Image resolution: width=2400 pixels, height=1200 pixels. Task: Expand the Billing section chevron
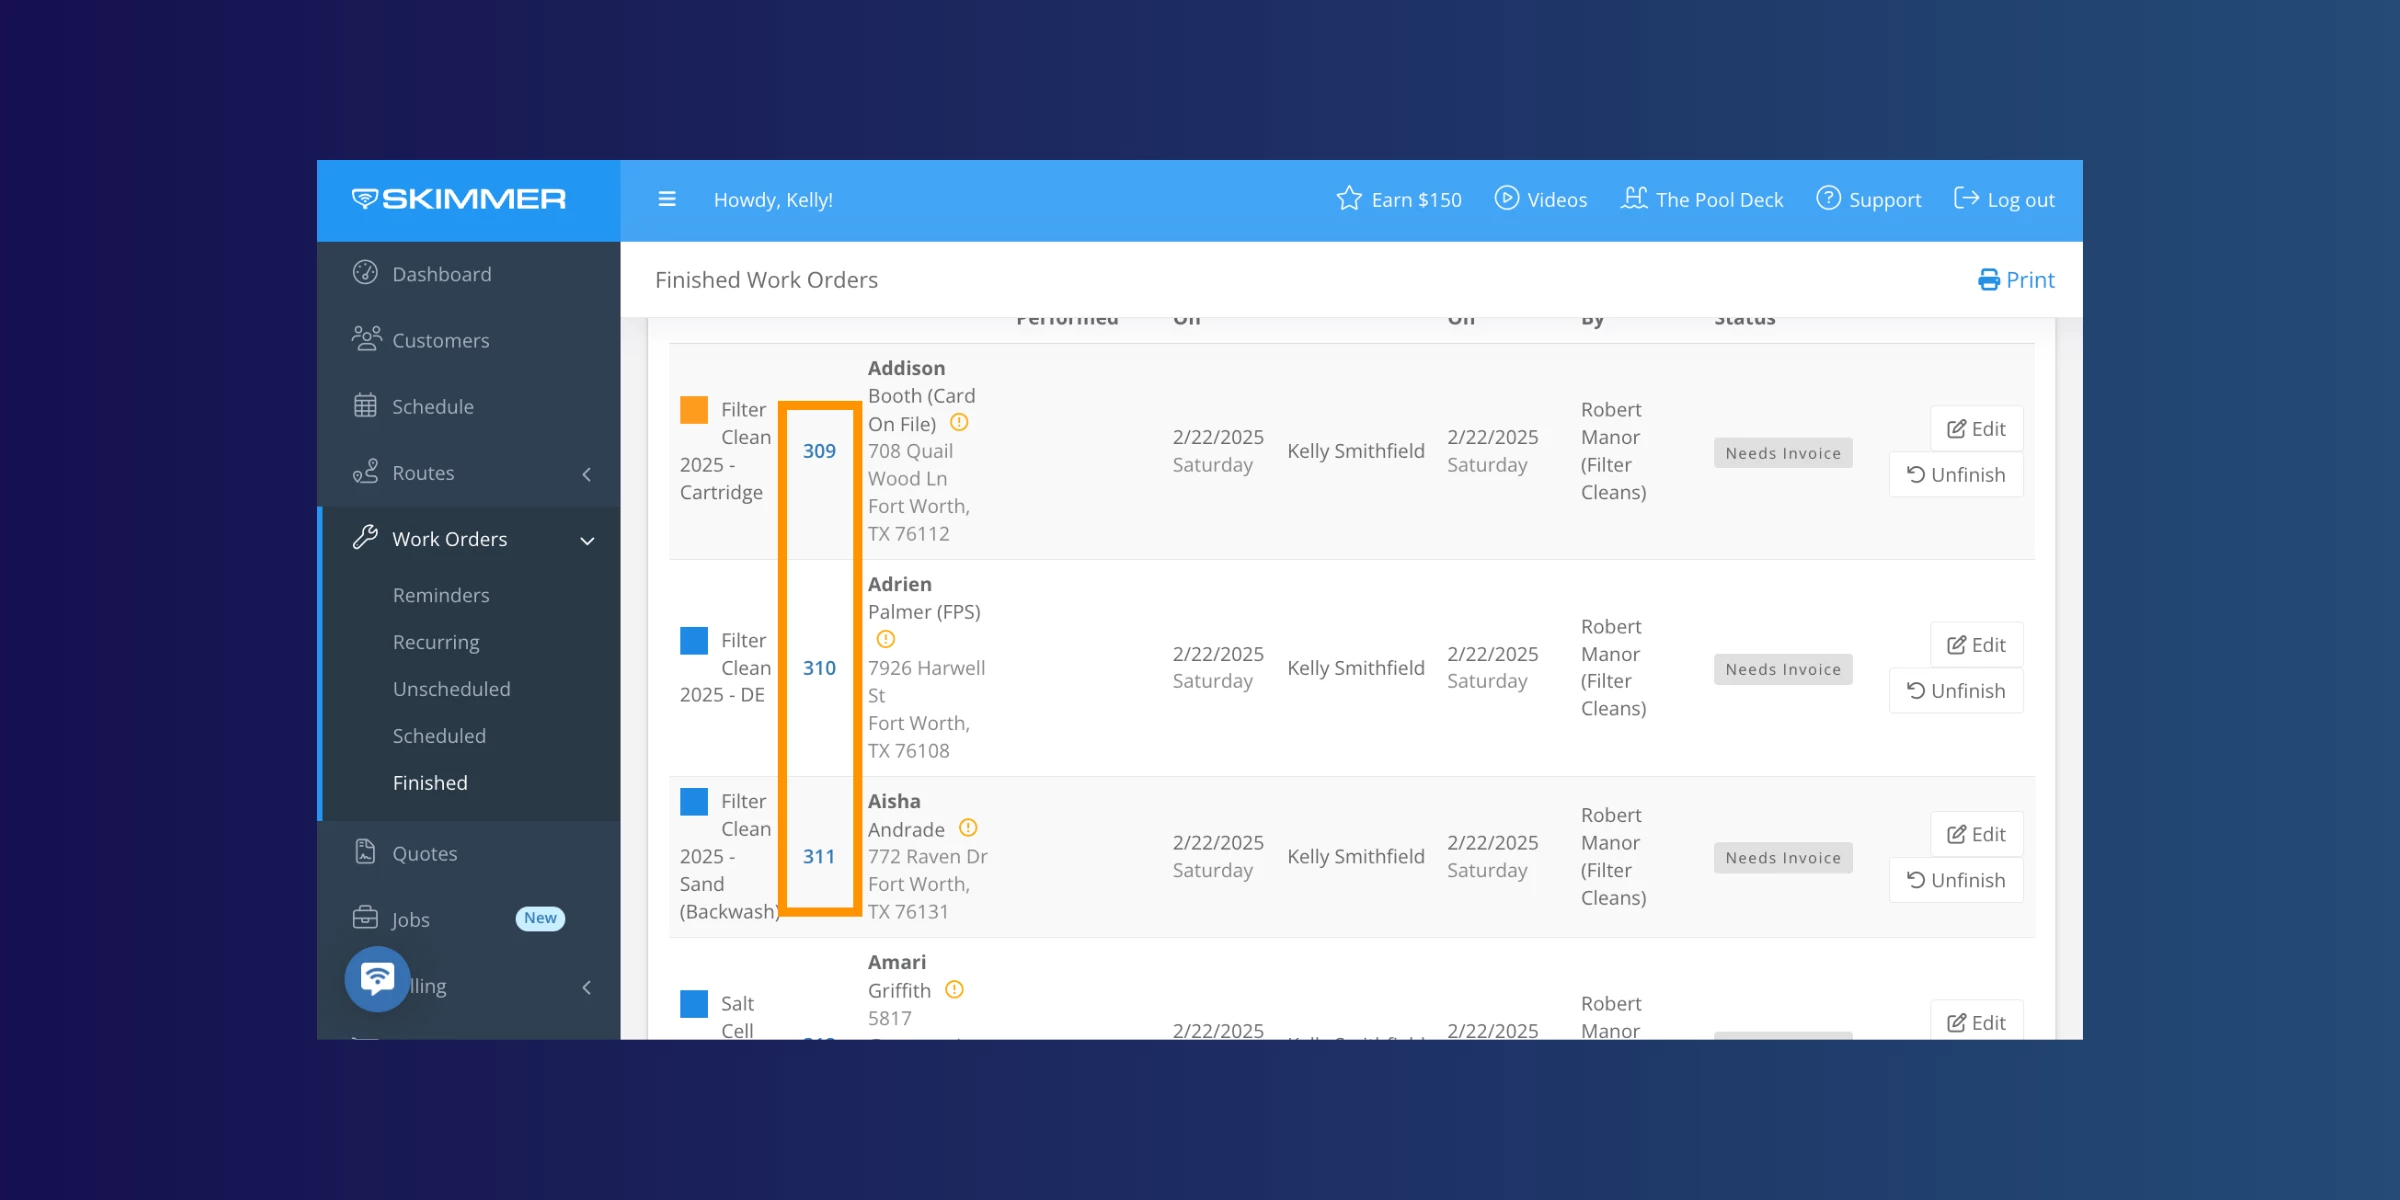click(587, 988)
